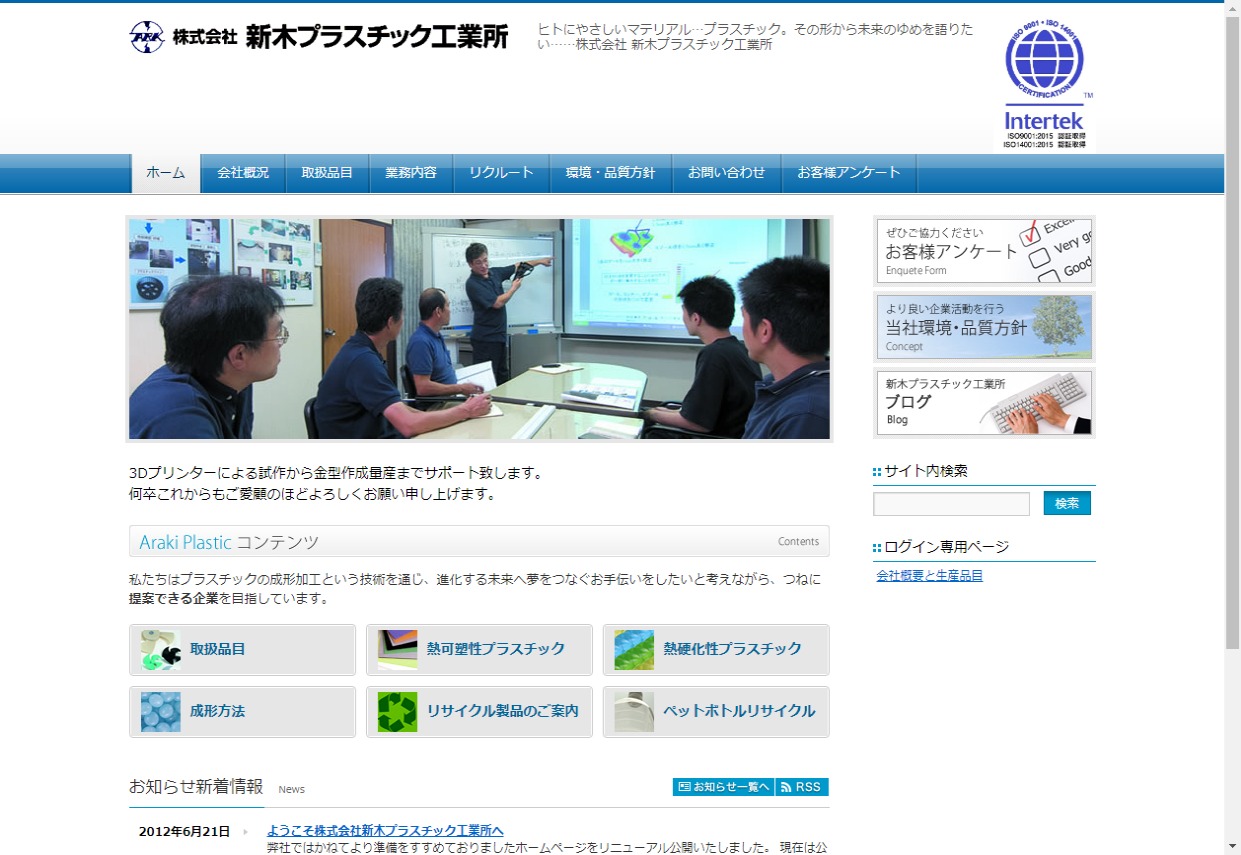Click the ログイン専用ページ sidebar heading

pyautogui.click(x=946, y=547)
